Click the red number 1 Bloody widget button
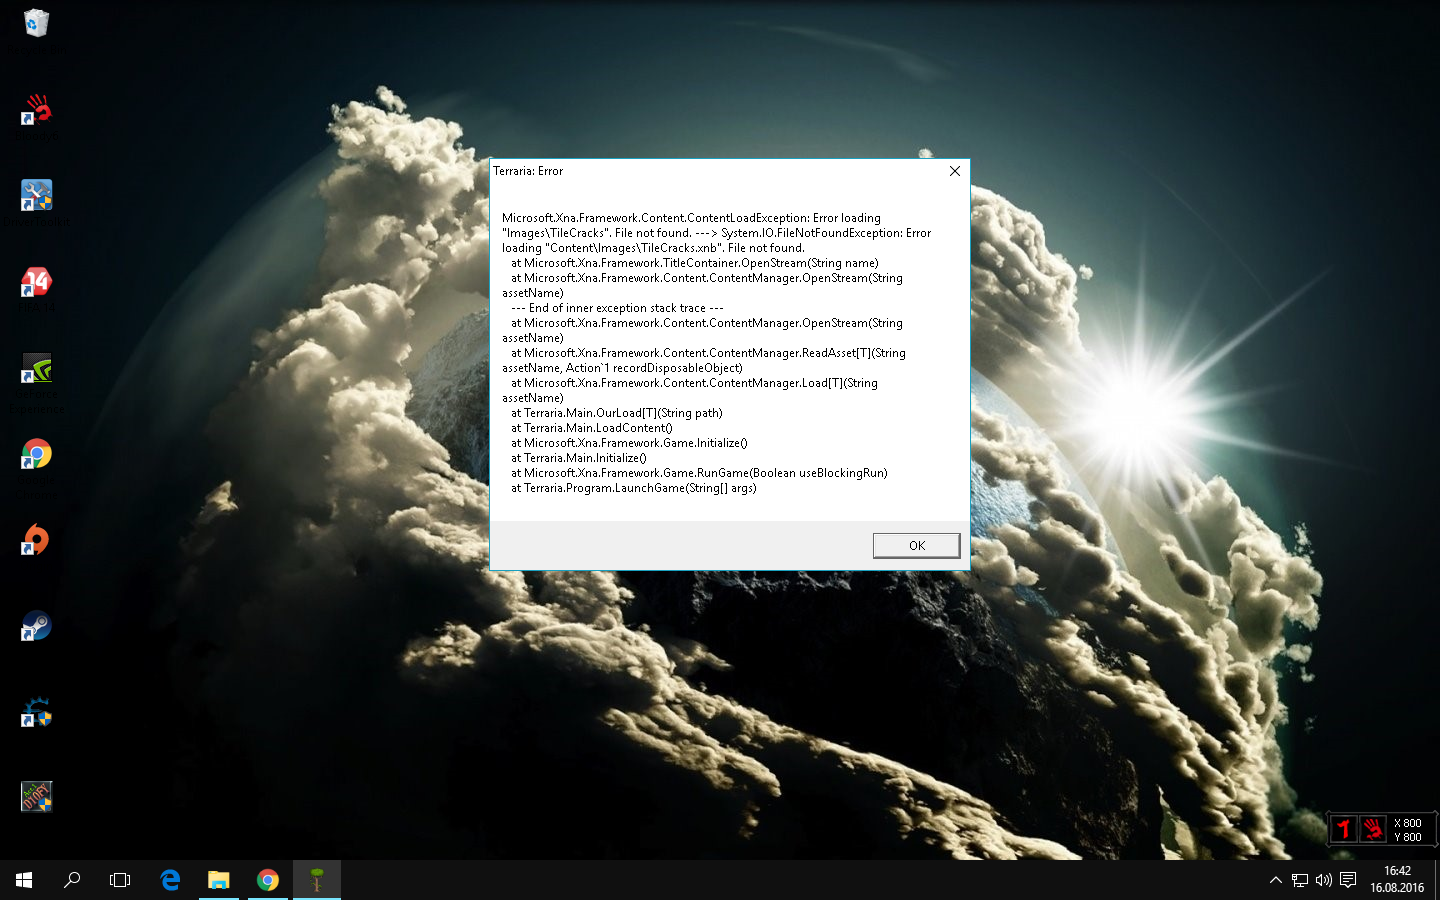This screenshot has width=1440, height=900. (1343, 829)
